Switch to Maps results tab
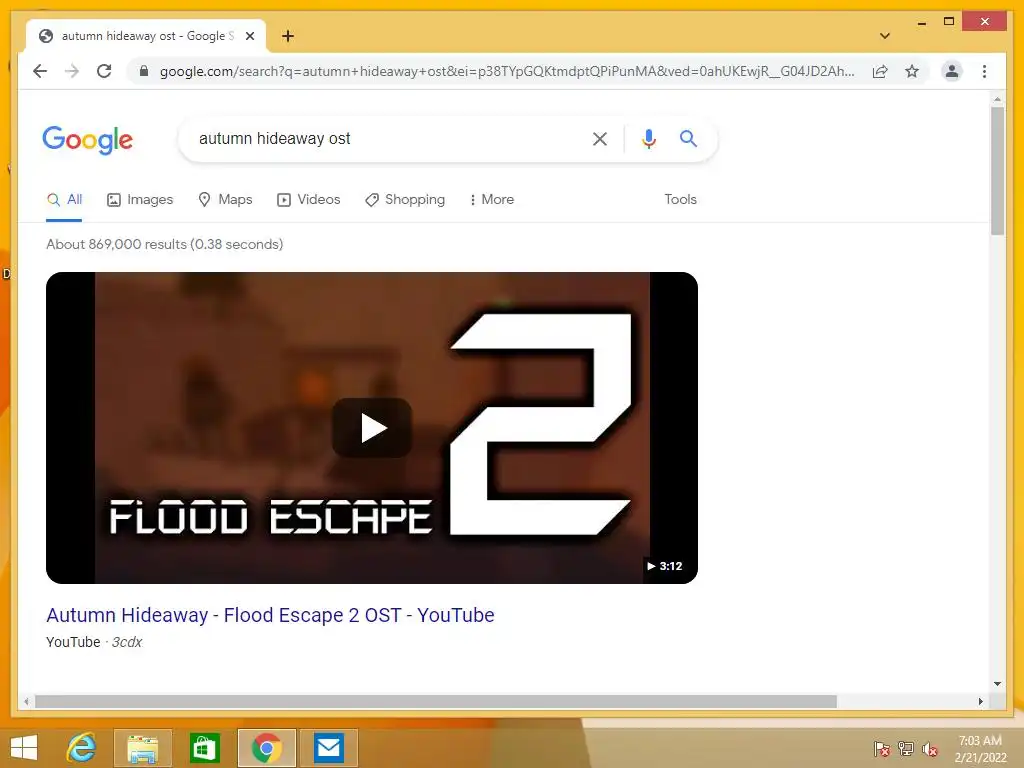 [x=225, y=199]
